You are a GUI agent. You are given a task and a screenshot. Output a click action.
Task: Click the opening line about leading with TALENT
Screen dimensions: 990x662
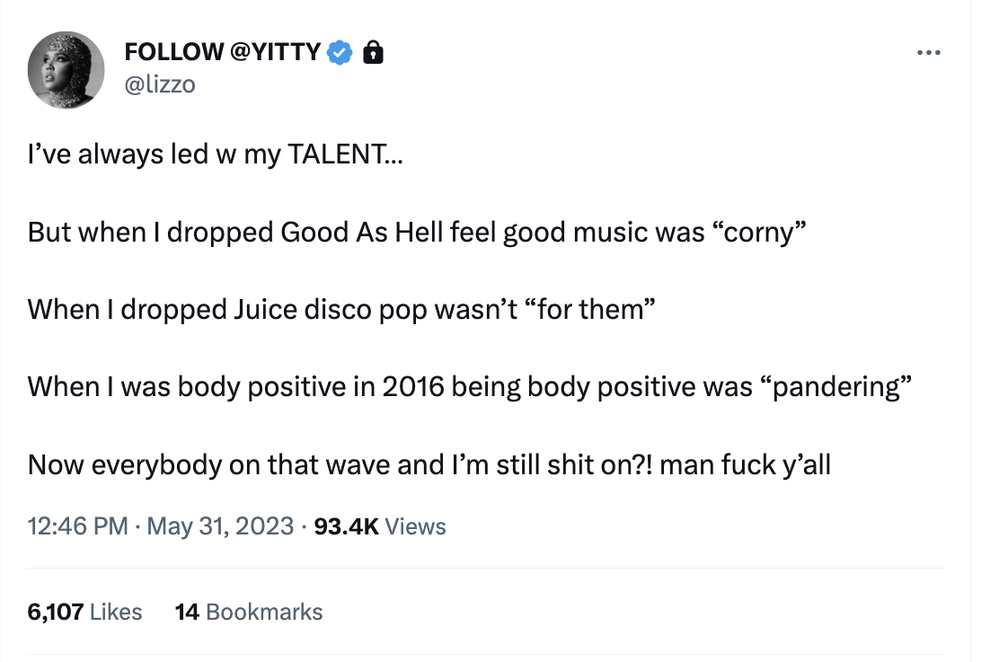pos(216,154)
